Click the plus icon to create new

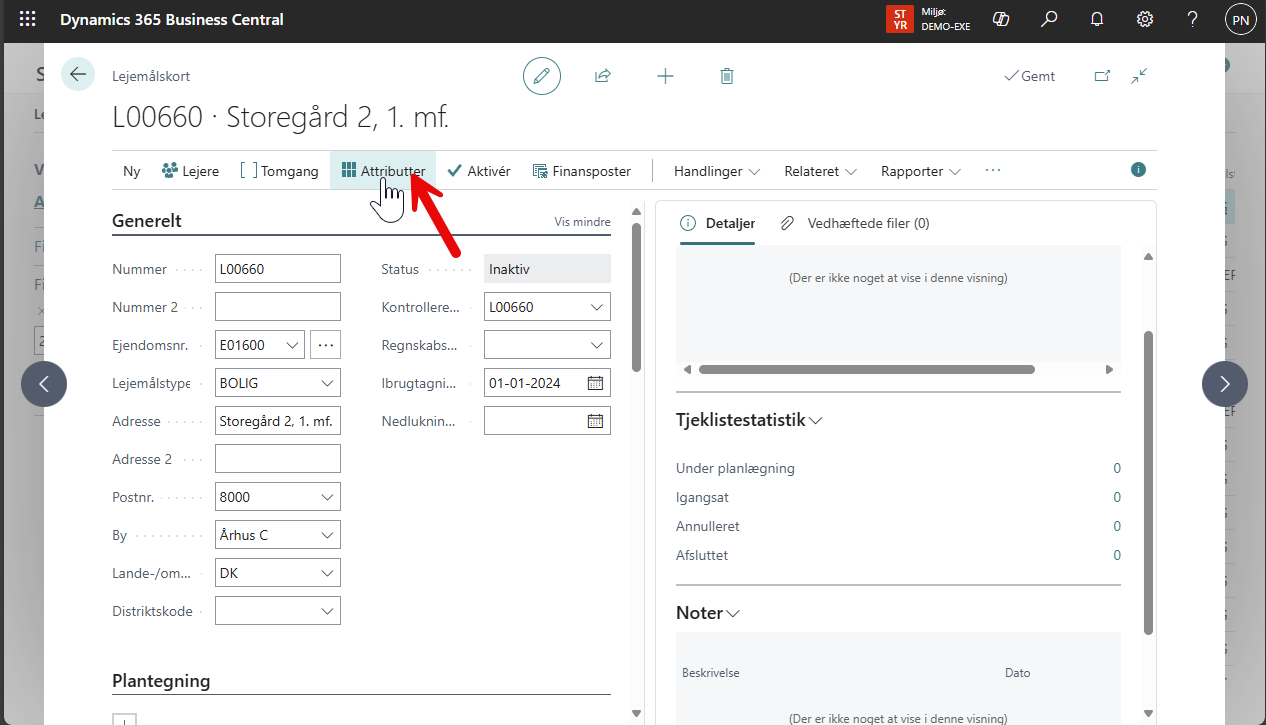(x=665, y=76)
